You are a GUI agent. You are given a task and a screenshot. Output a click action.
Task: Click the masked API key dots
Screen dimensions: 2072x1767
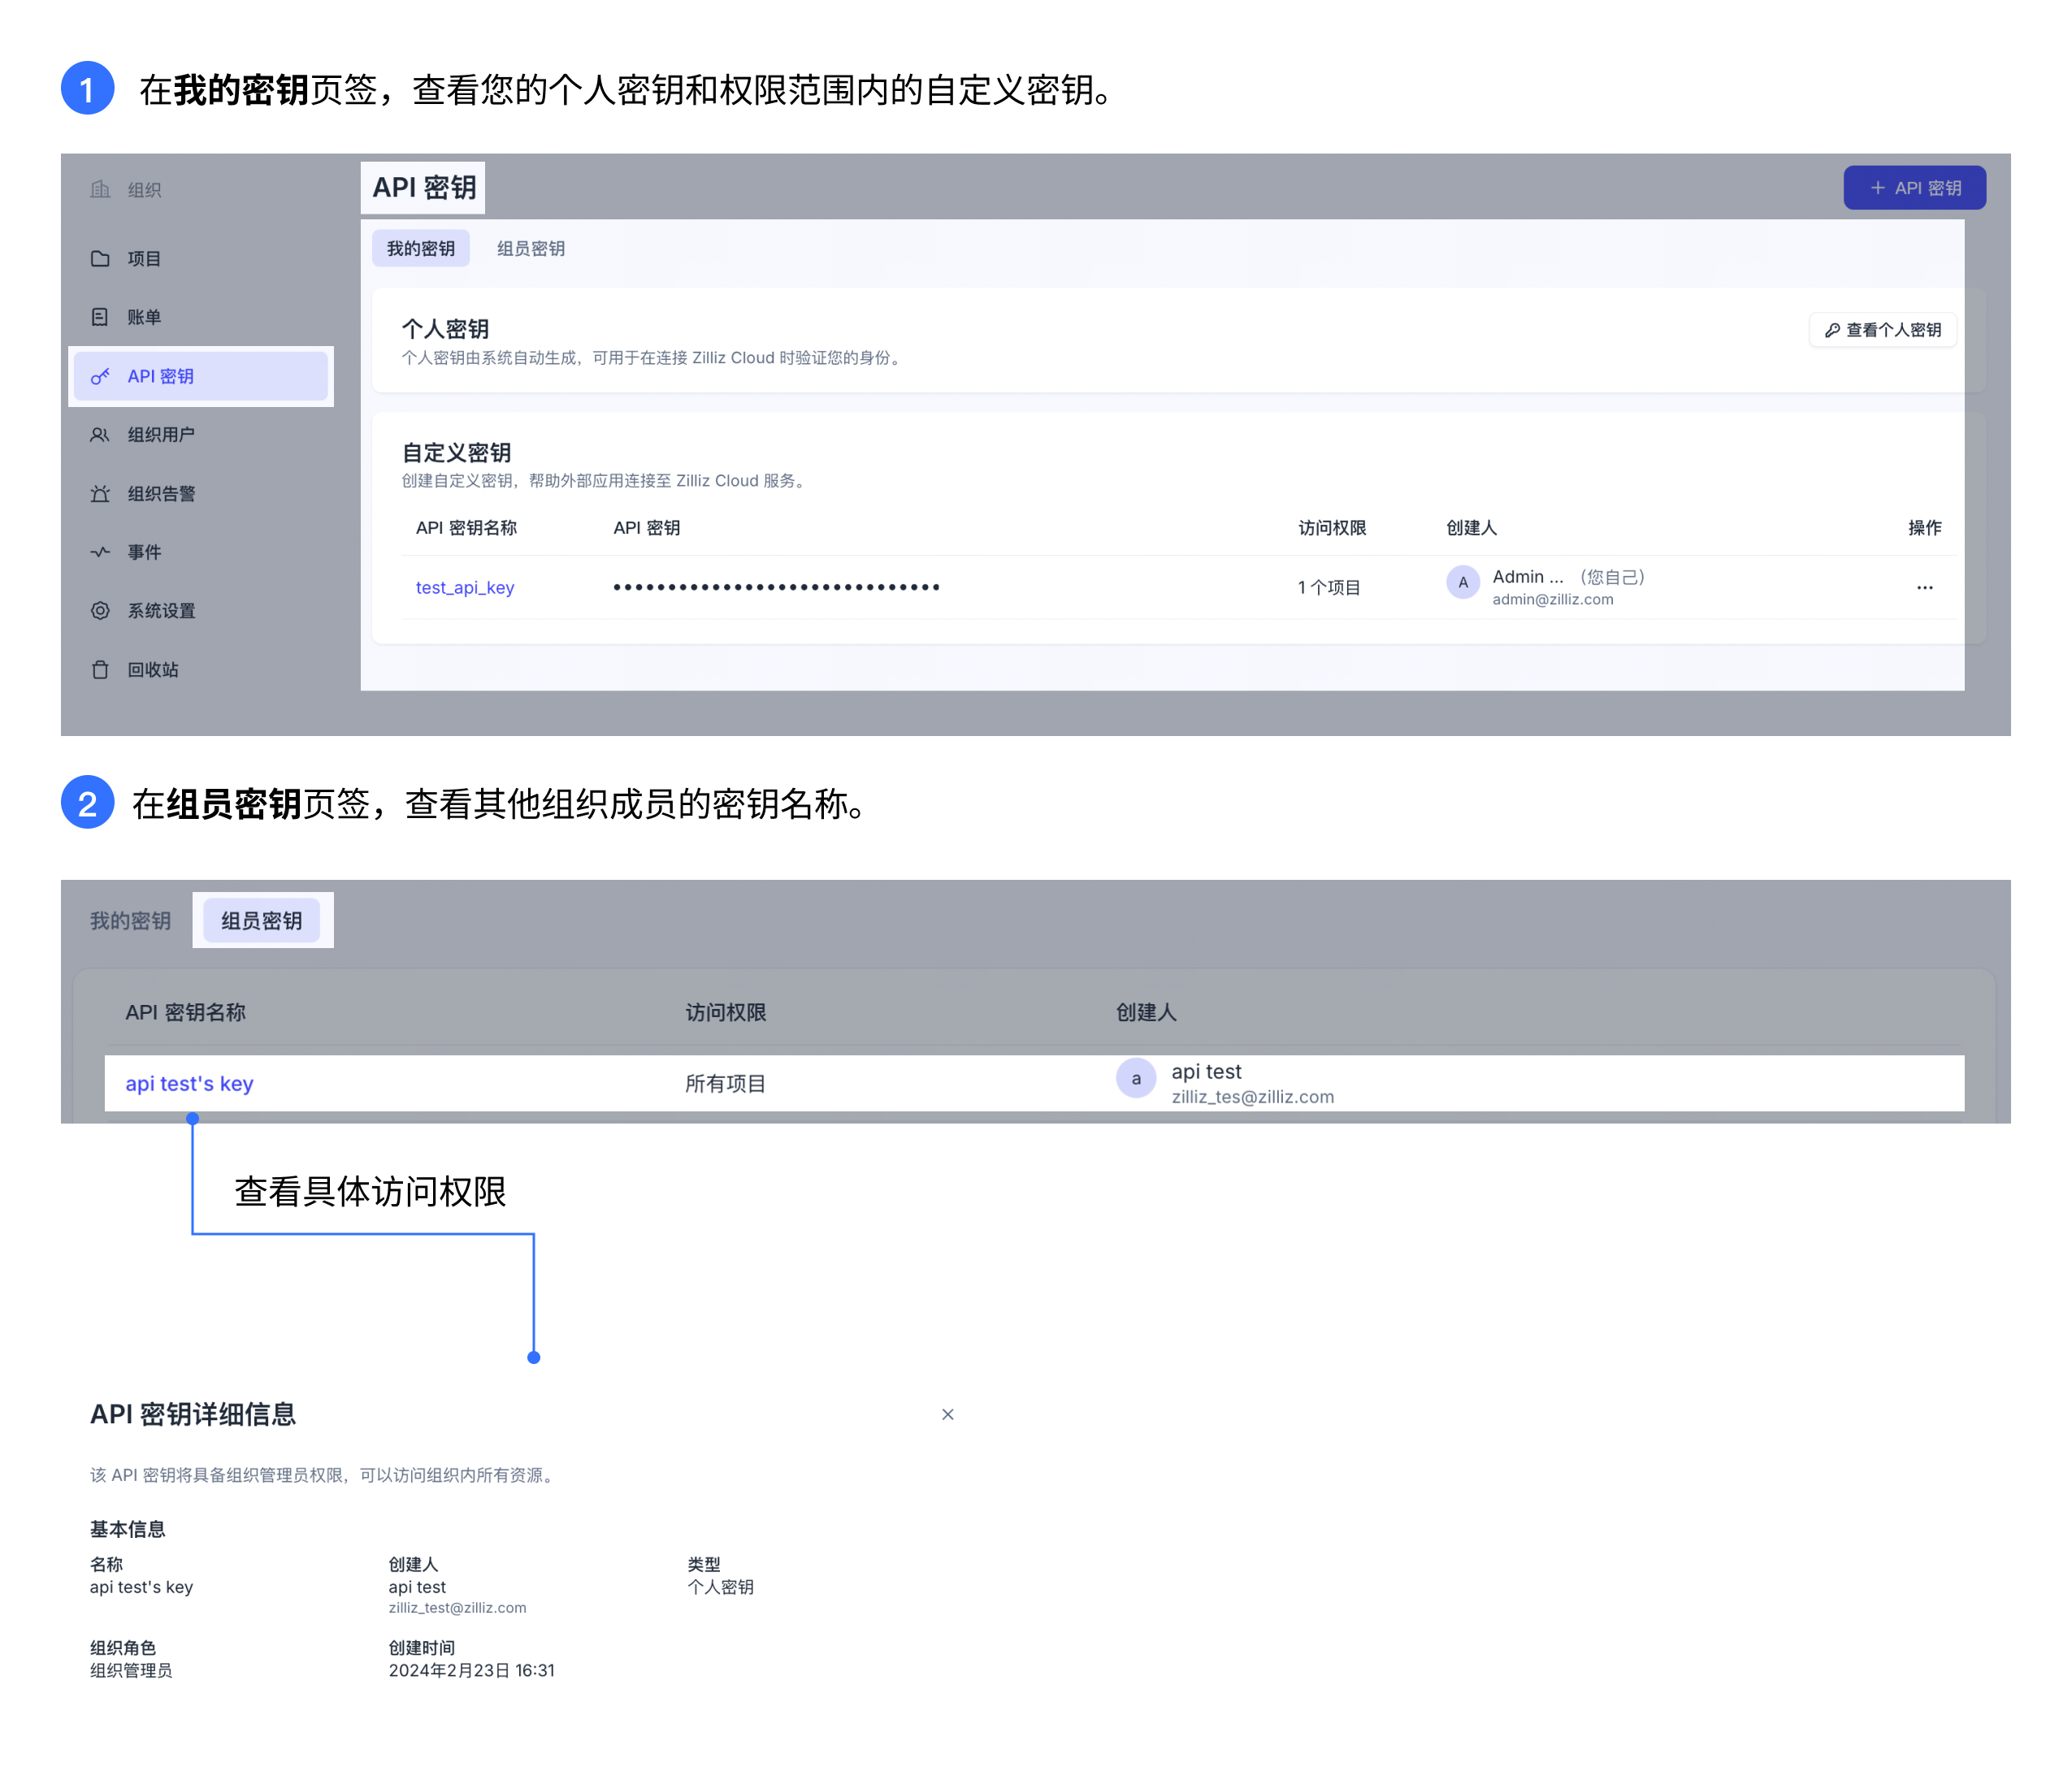point(776,587)
